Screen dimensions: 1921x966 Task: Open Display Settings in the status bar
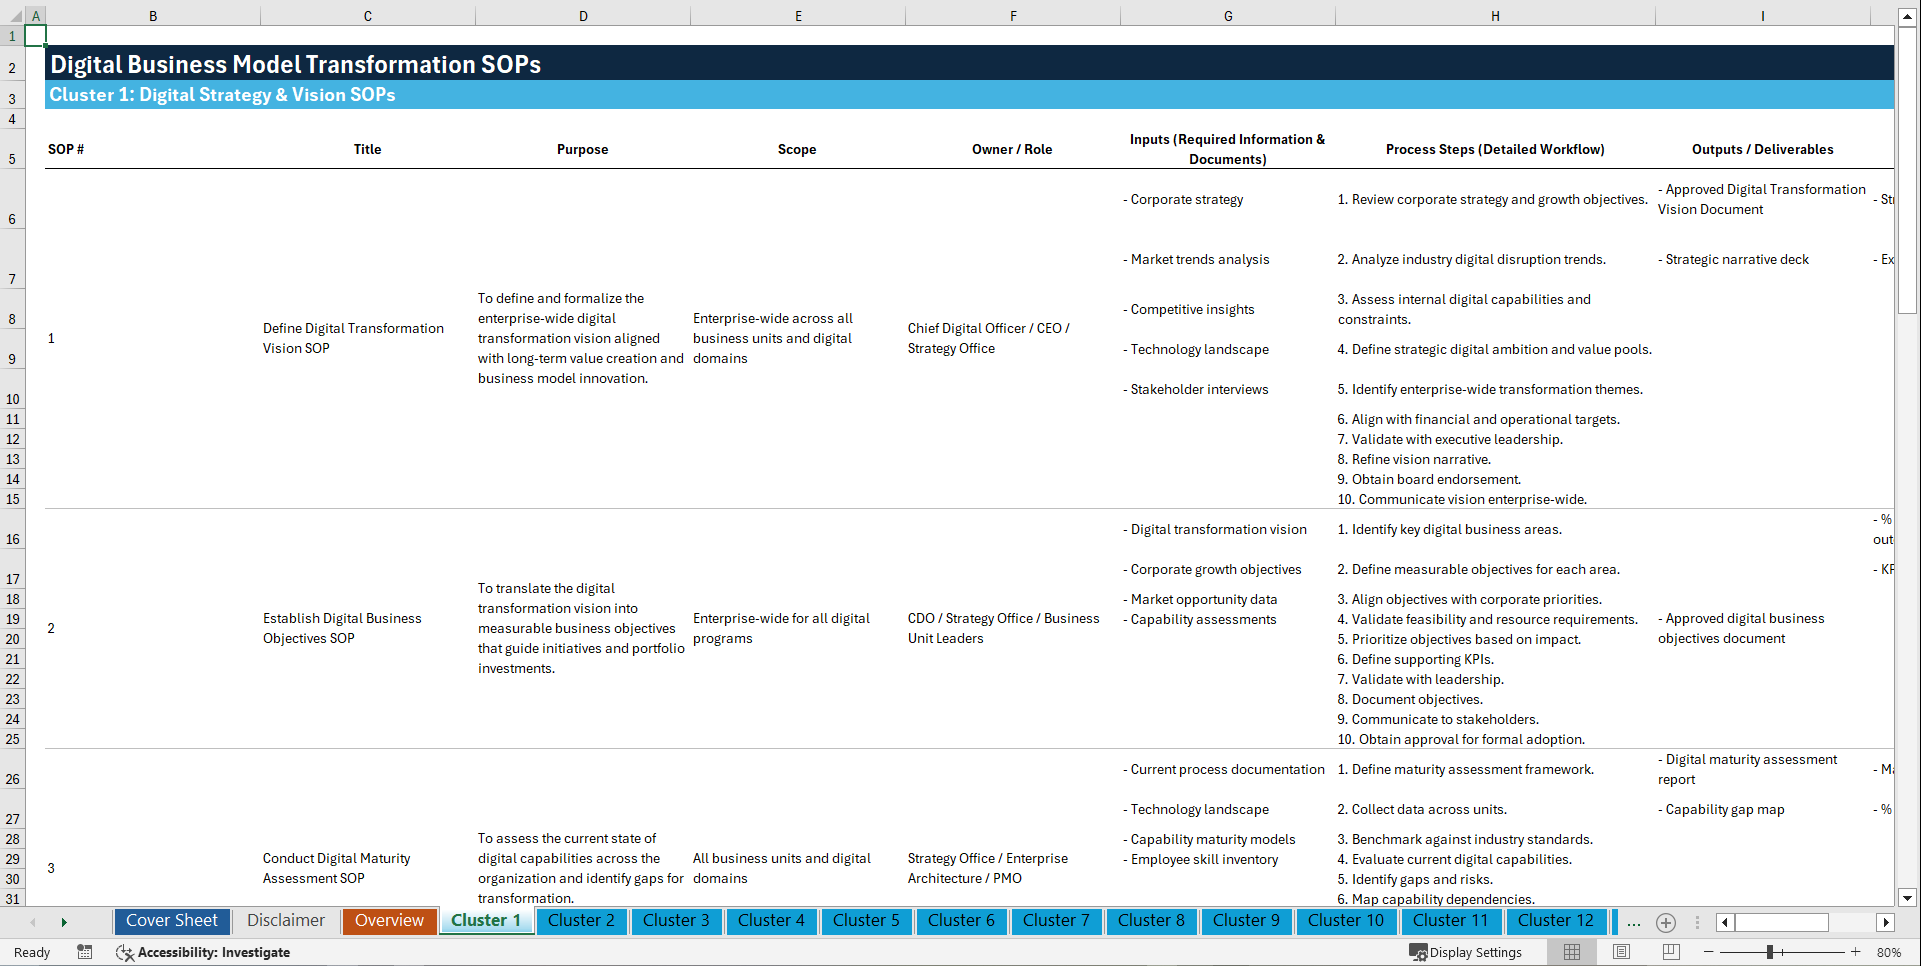pos(1466,952)
